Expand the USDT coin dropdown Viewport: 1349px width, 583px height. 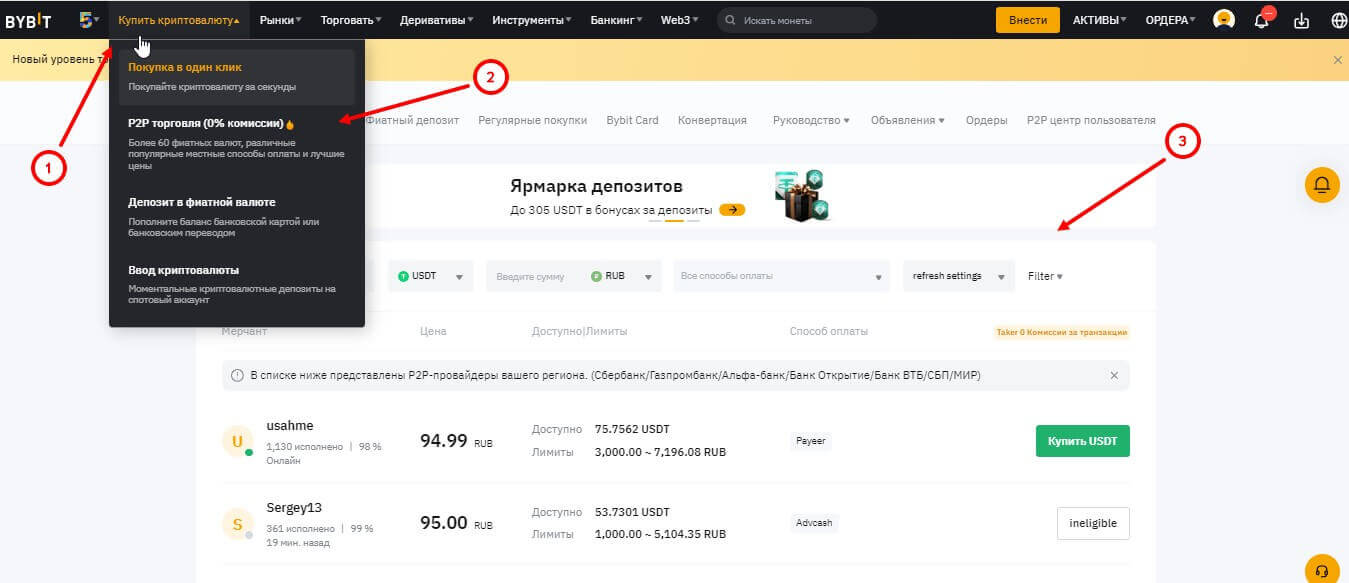click(x=431, y=276)
